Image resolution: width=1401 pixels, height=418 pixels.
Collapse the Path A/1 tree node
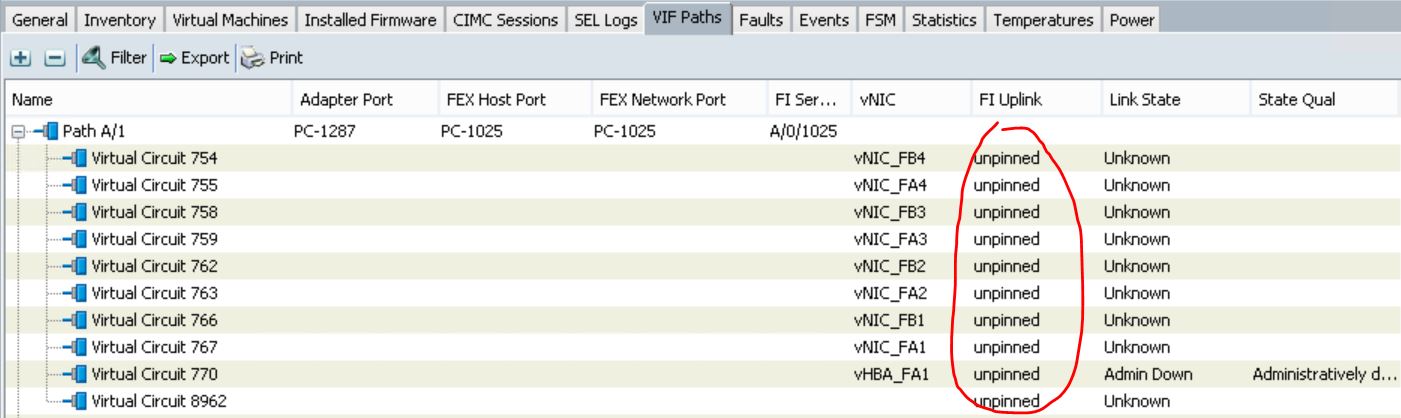point(16,132)
